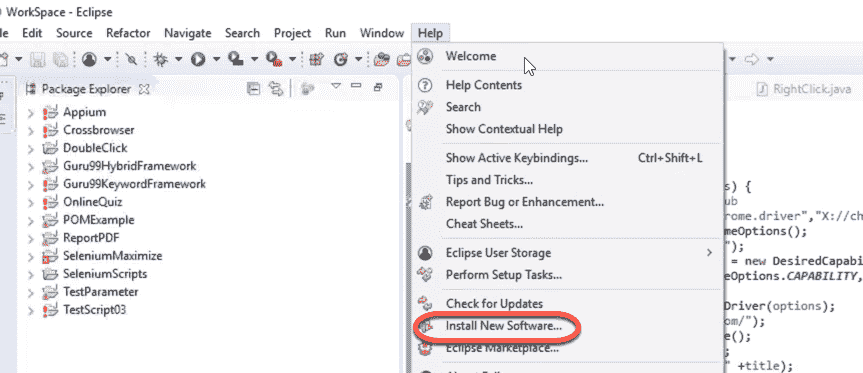Open the Run menu
The image size is (863, 373).
click(335, 33)
